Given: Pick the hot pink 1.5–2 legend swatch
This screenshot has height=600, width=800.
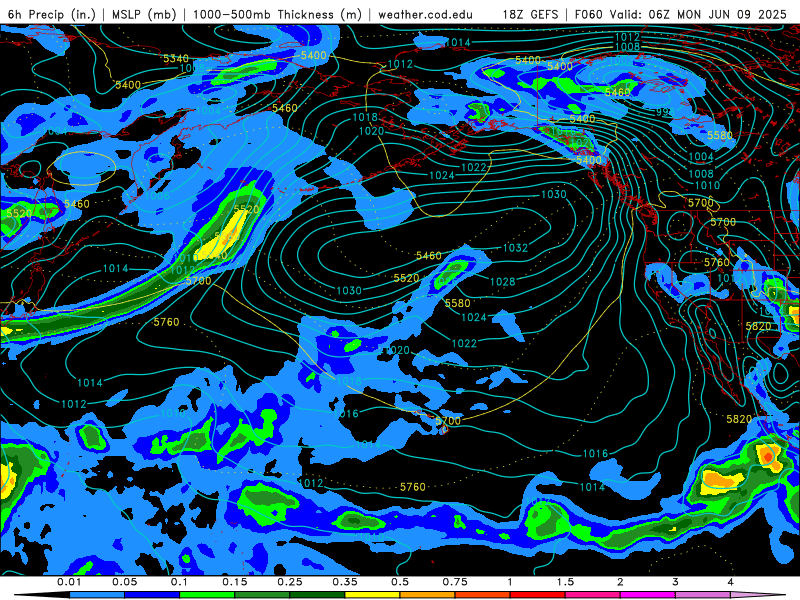Looking at the screenshot, I should pos(593,595).
